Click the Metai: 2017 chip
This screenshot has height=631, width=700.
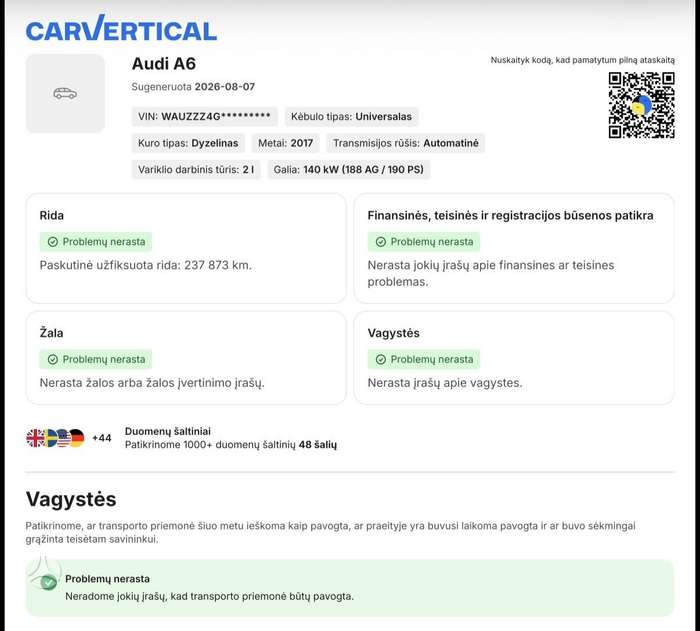click(286, 143)
